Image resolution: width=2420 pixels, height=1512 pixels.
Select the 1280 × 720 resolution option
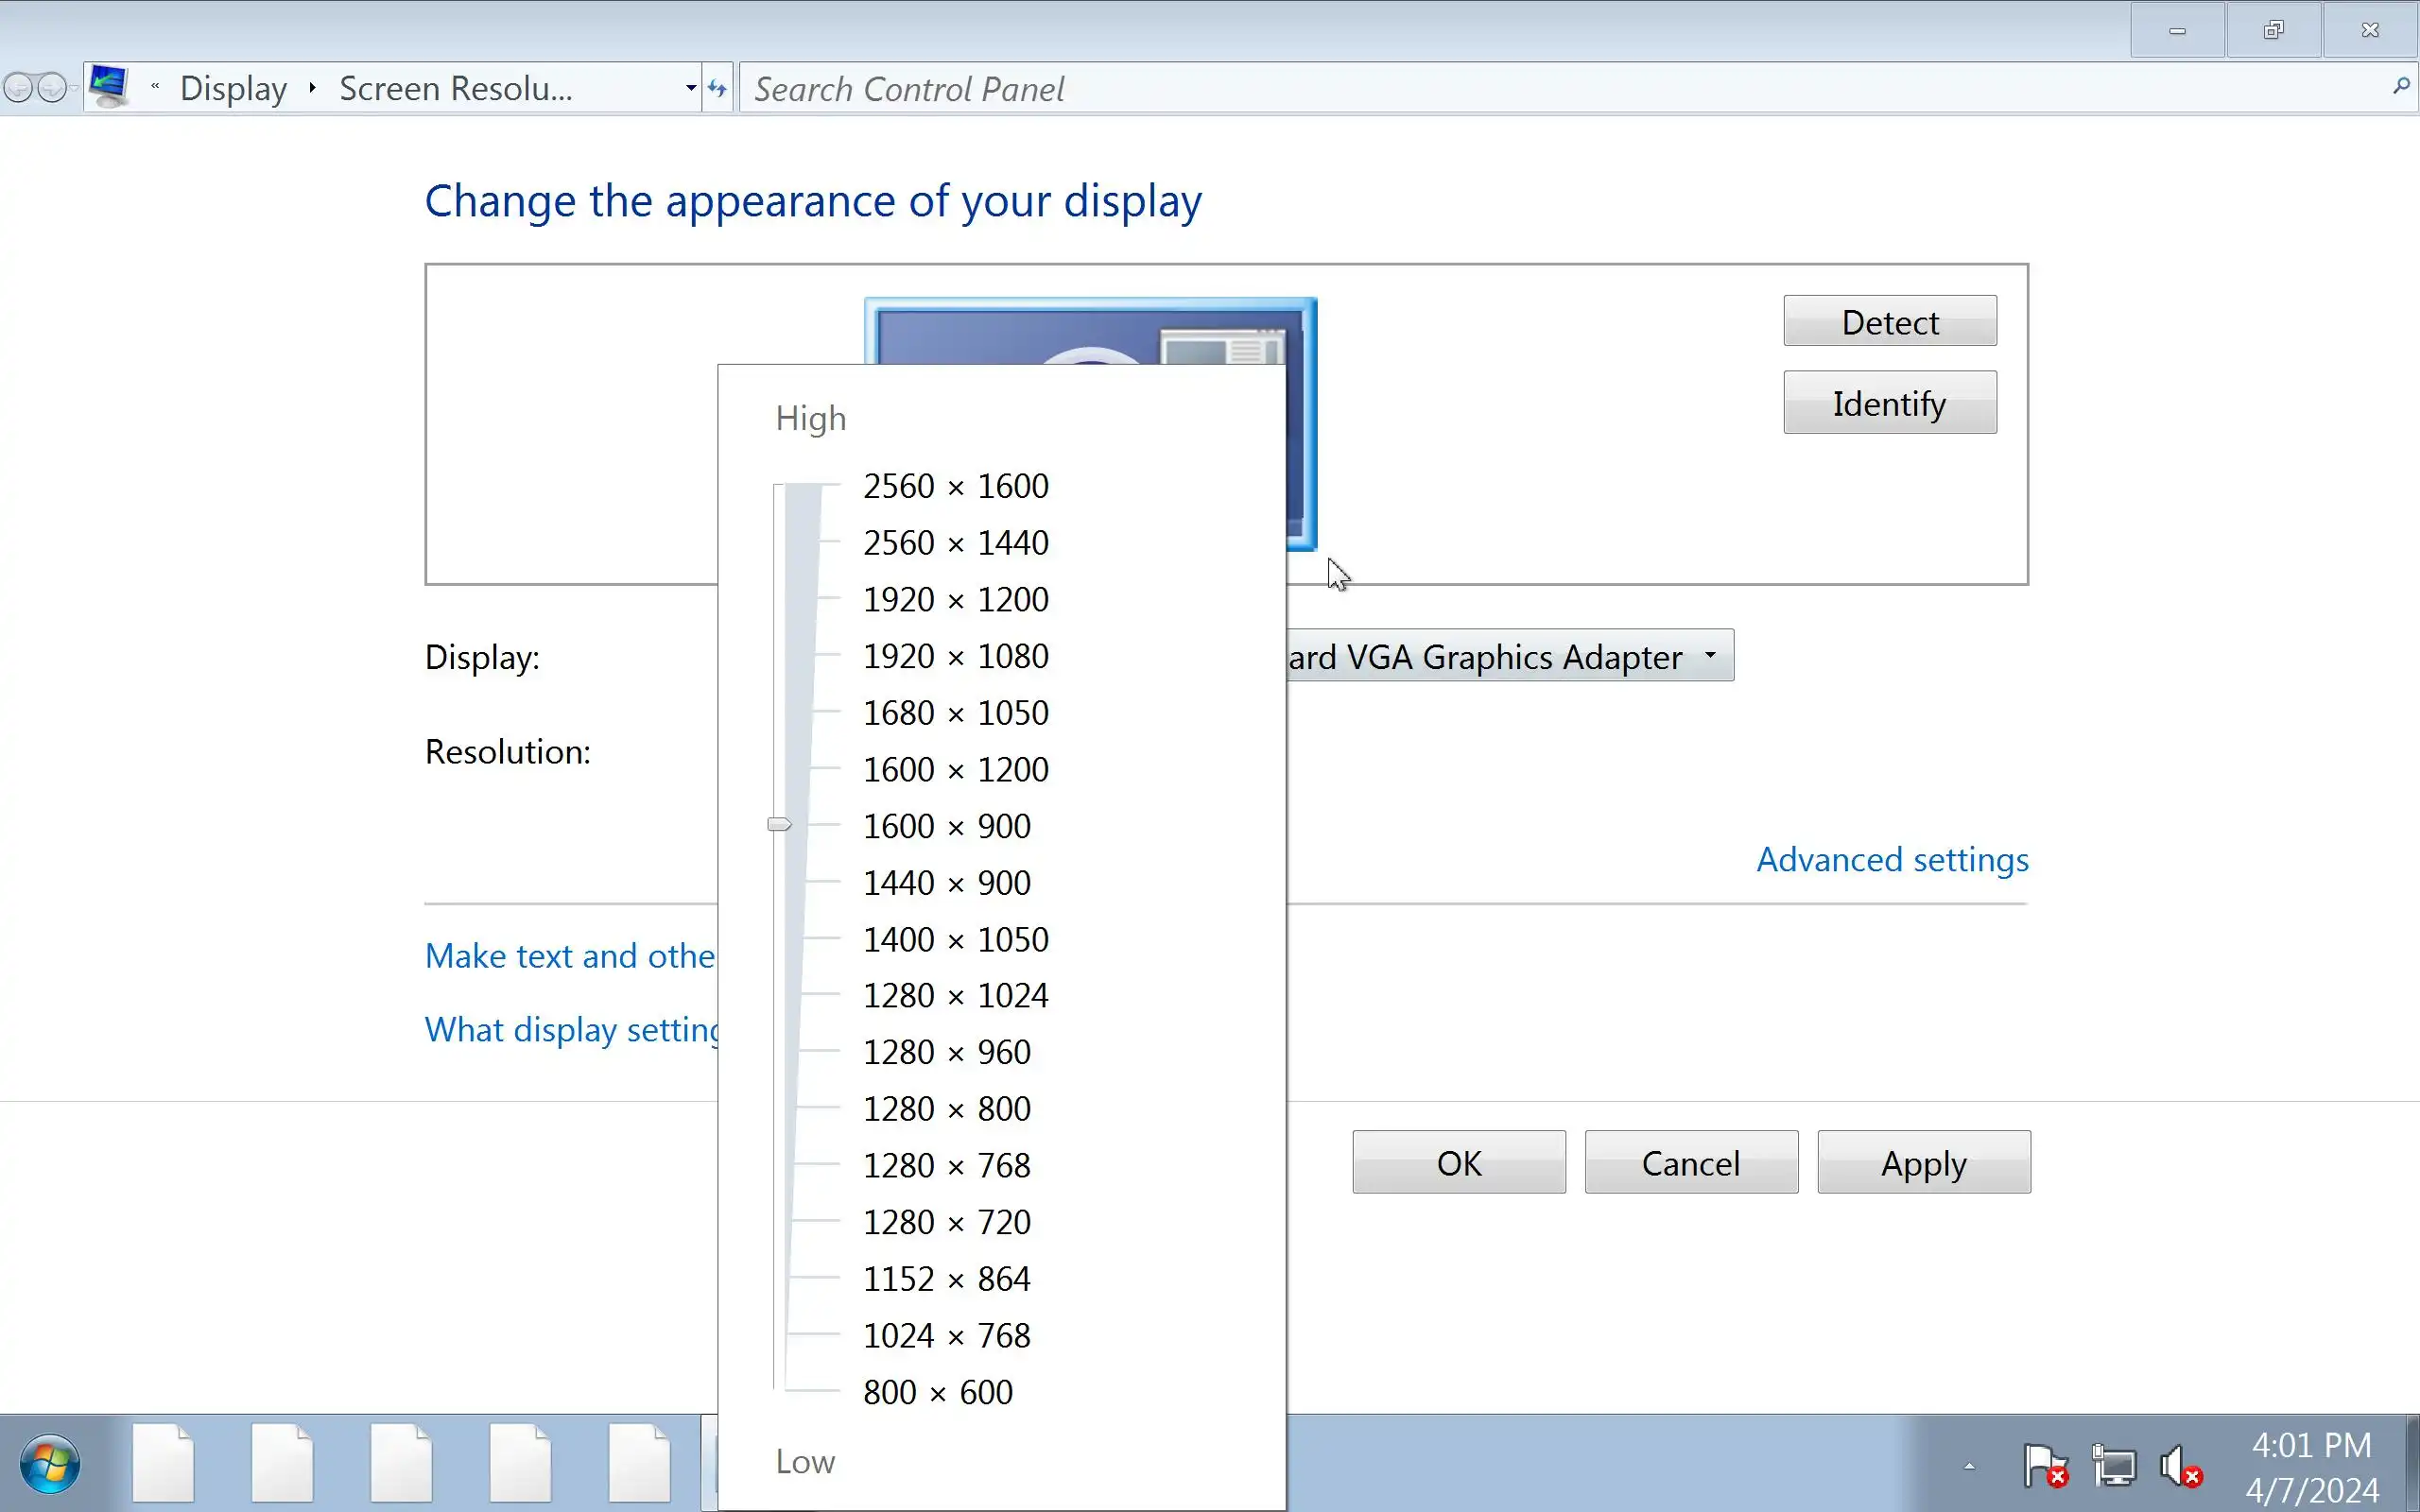(x=946, y=1223)
